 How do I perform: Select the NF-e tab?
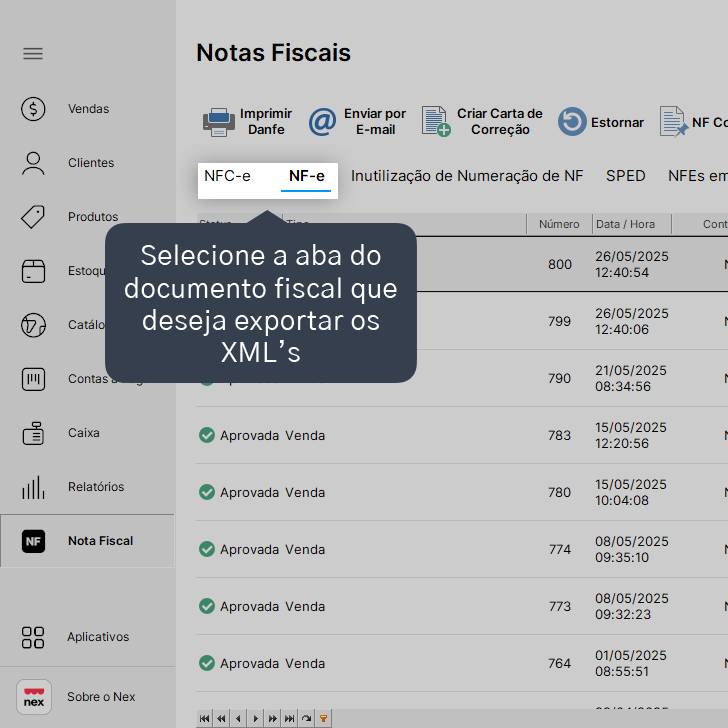[x=306, y=176]
